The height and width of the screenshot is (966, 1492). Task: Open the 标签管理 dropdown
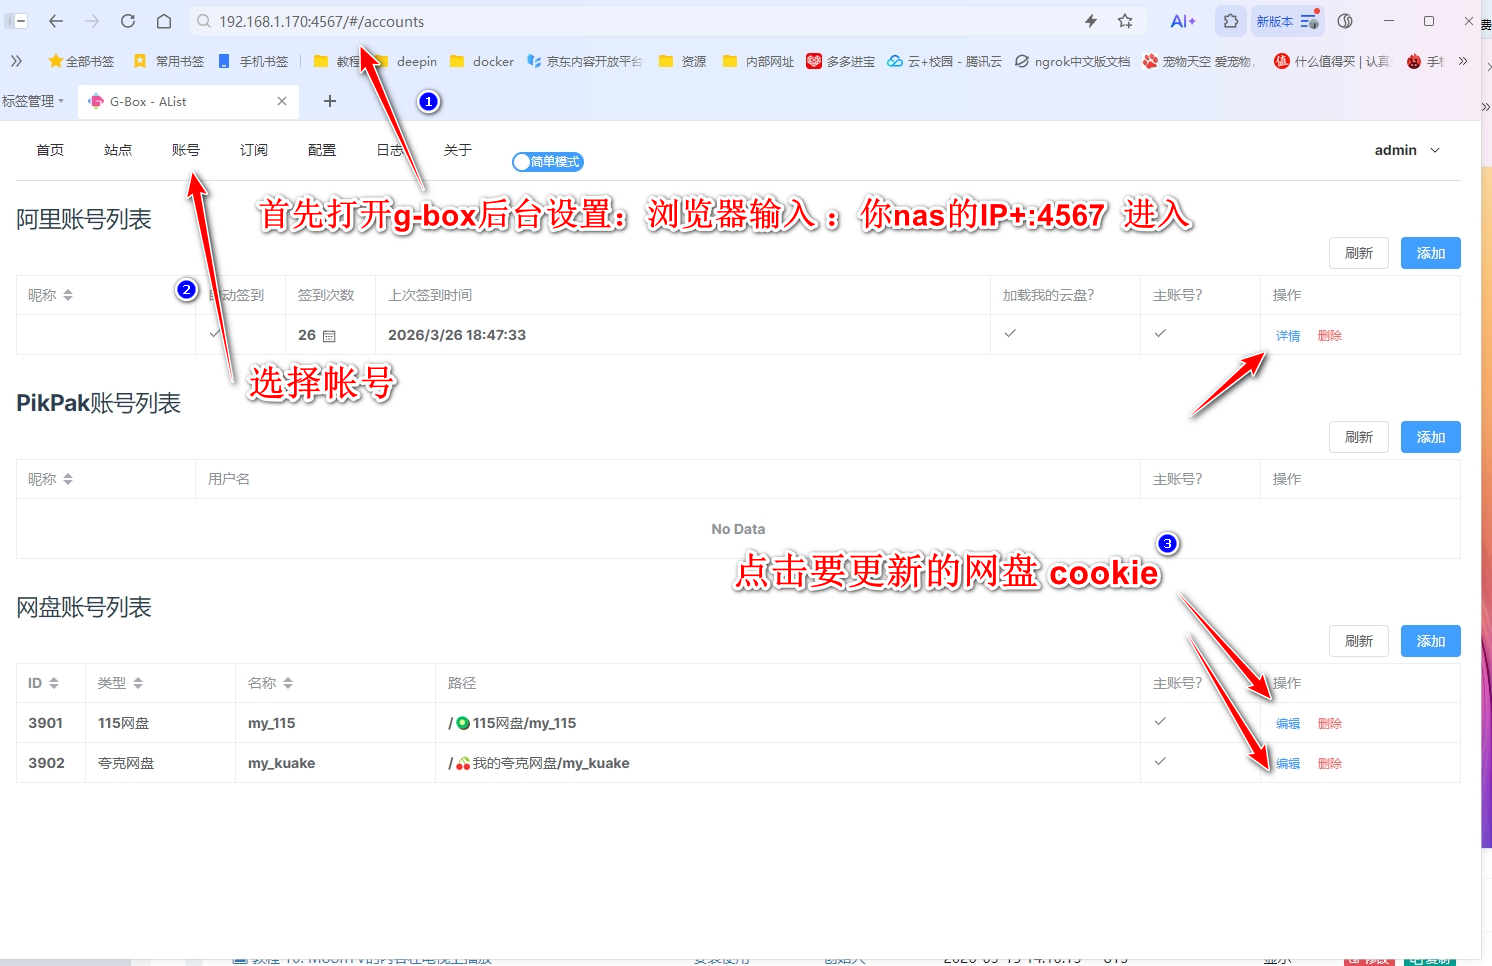point(33,101)
